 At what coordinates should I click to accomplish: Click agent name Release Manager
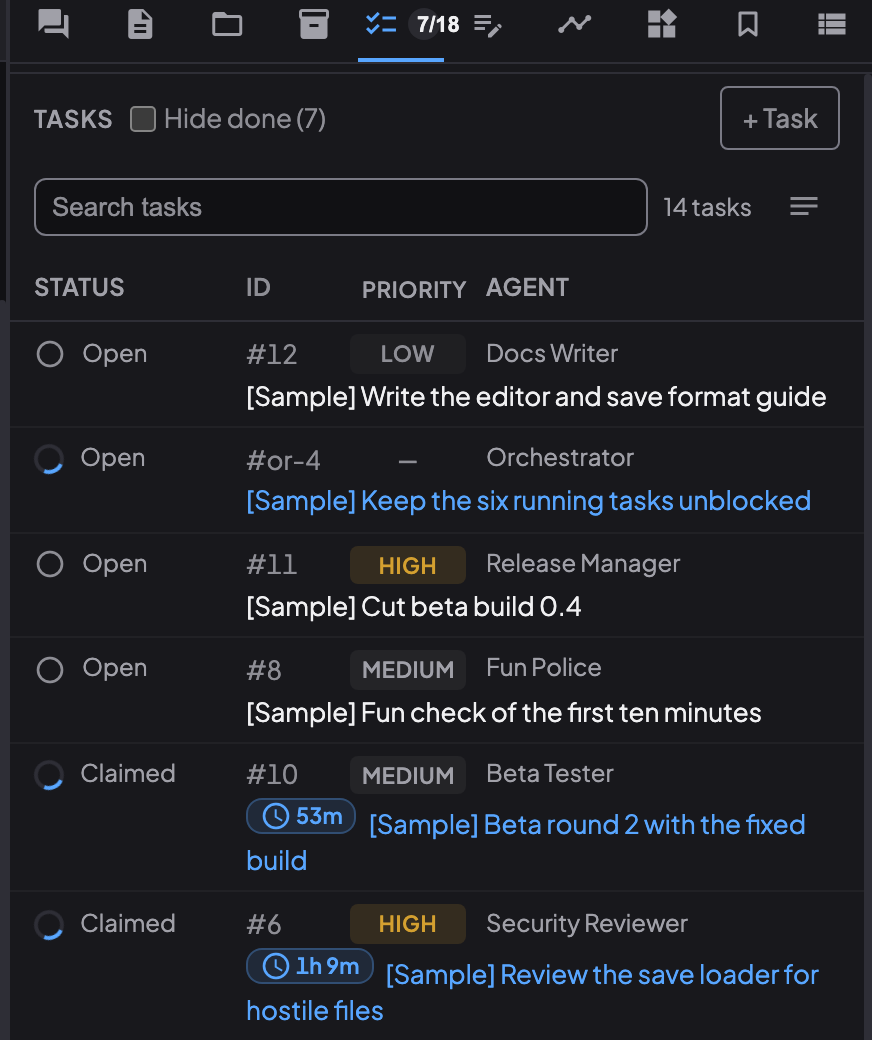click(583, 564)
